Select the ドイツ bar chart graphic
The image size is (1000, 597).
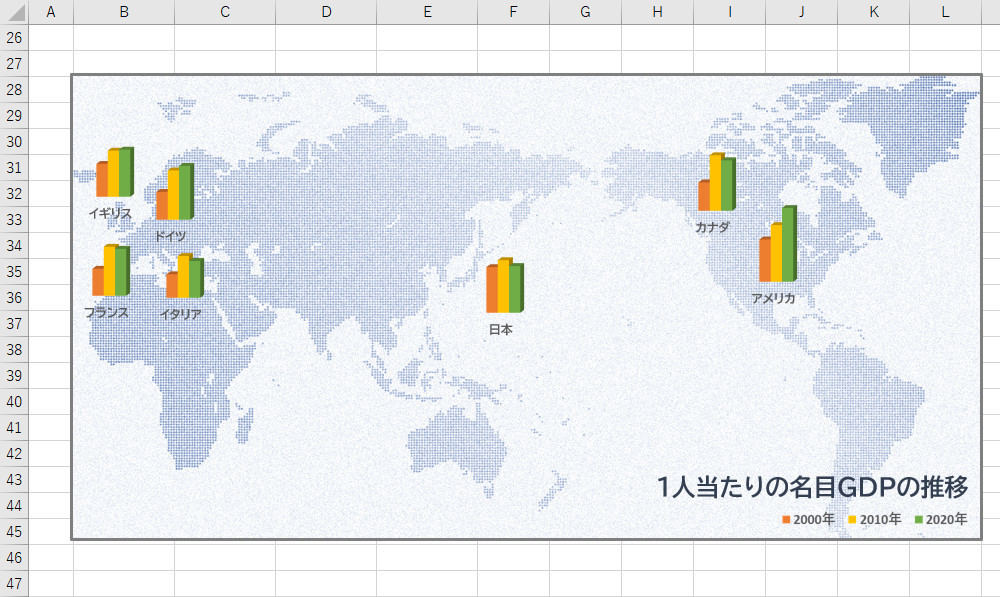tap(175, 192)
